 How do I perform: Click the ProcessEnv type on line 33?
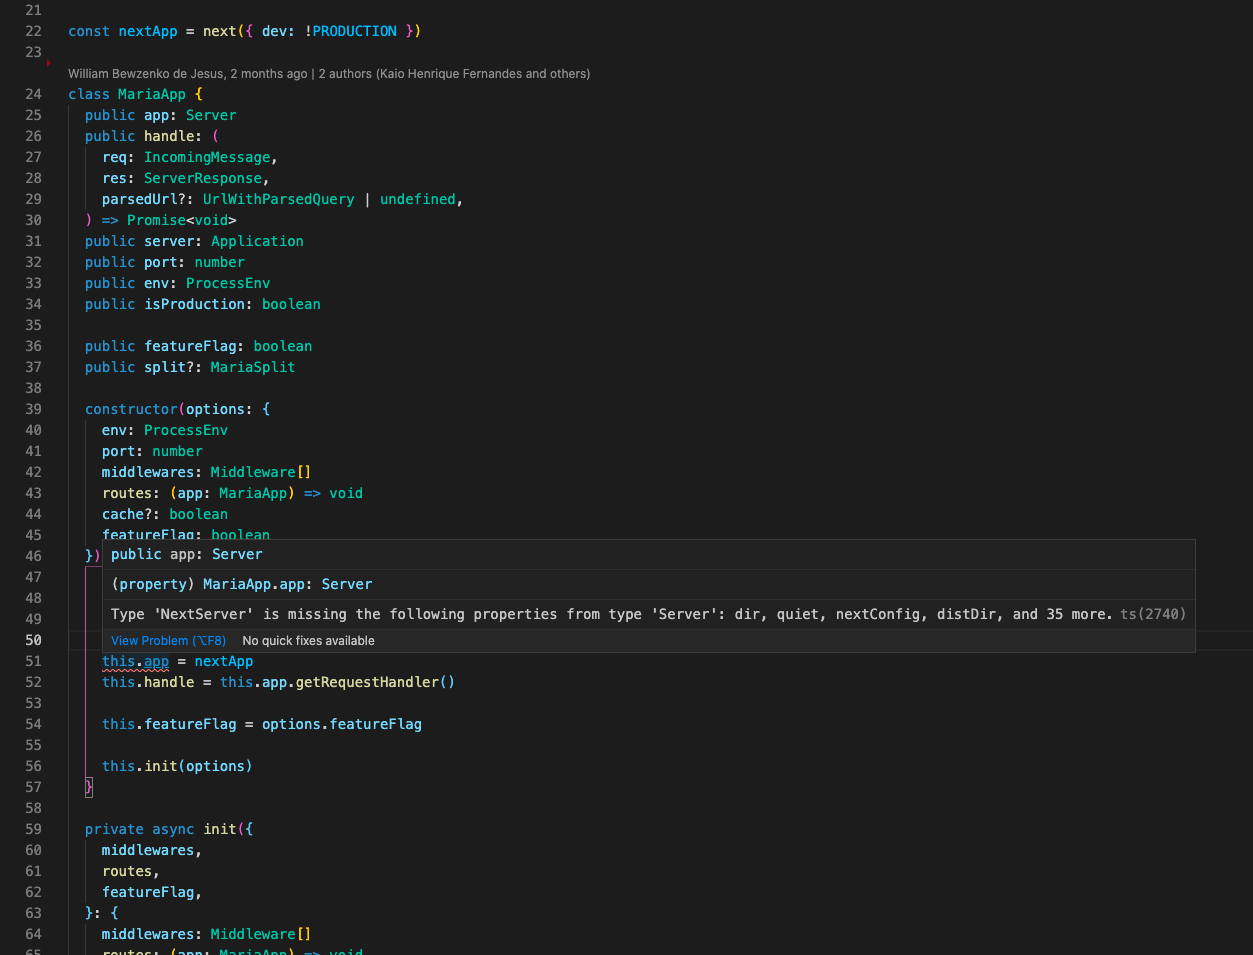click(x=227, y=283)
